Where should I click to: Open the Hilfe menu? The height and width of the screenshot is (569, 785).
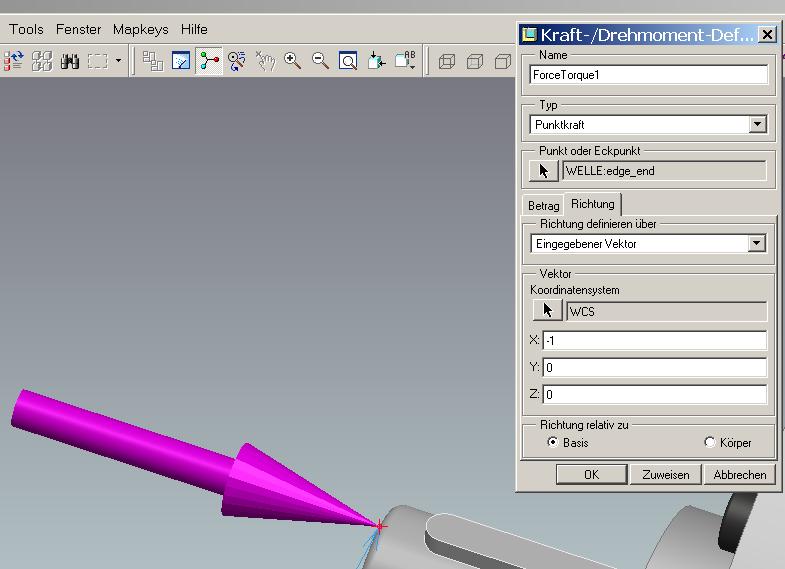pyautogui.click(x=194, y=30)
